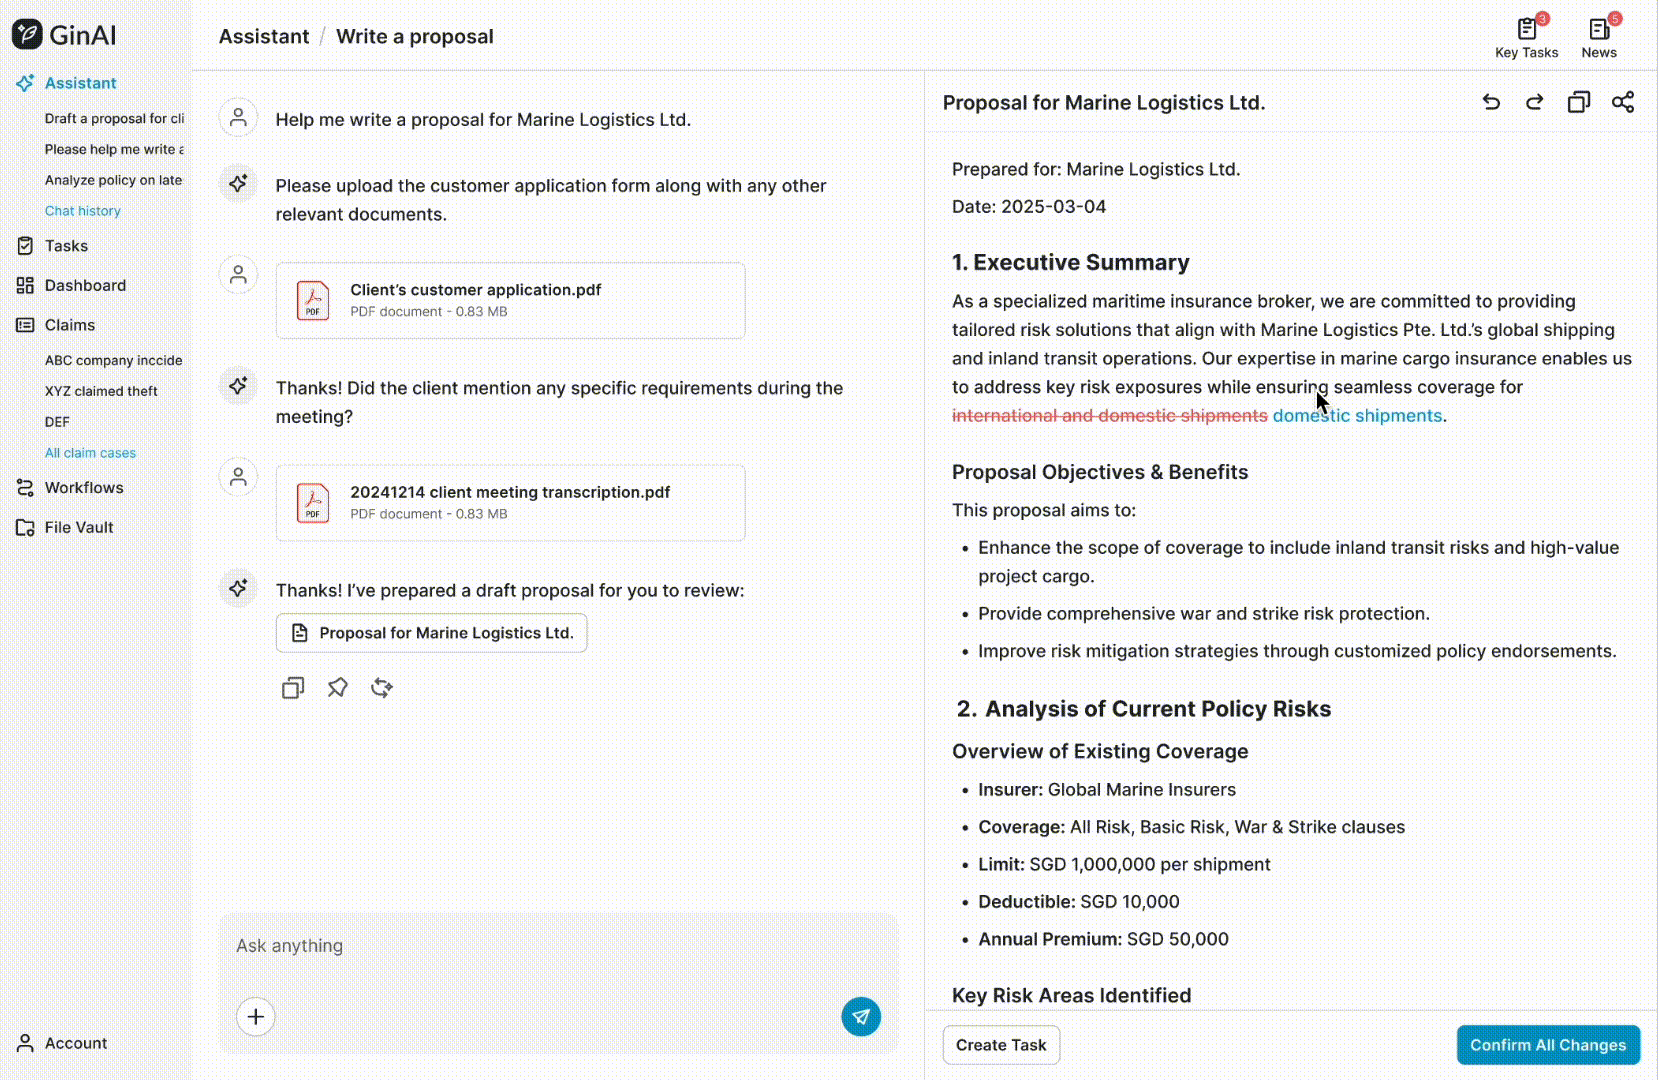1658x1080 pixels.
Task: Open the Chat history link
Action: (x=83, y=210)
